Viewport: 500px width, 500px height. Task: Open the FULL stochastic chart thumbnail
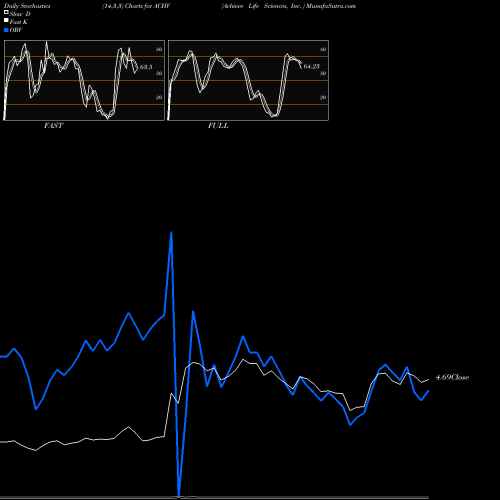[x=248, y=80]
